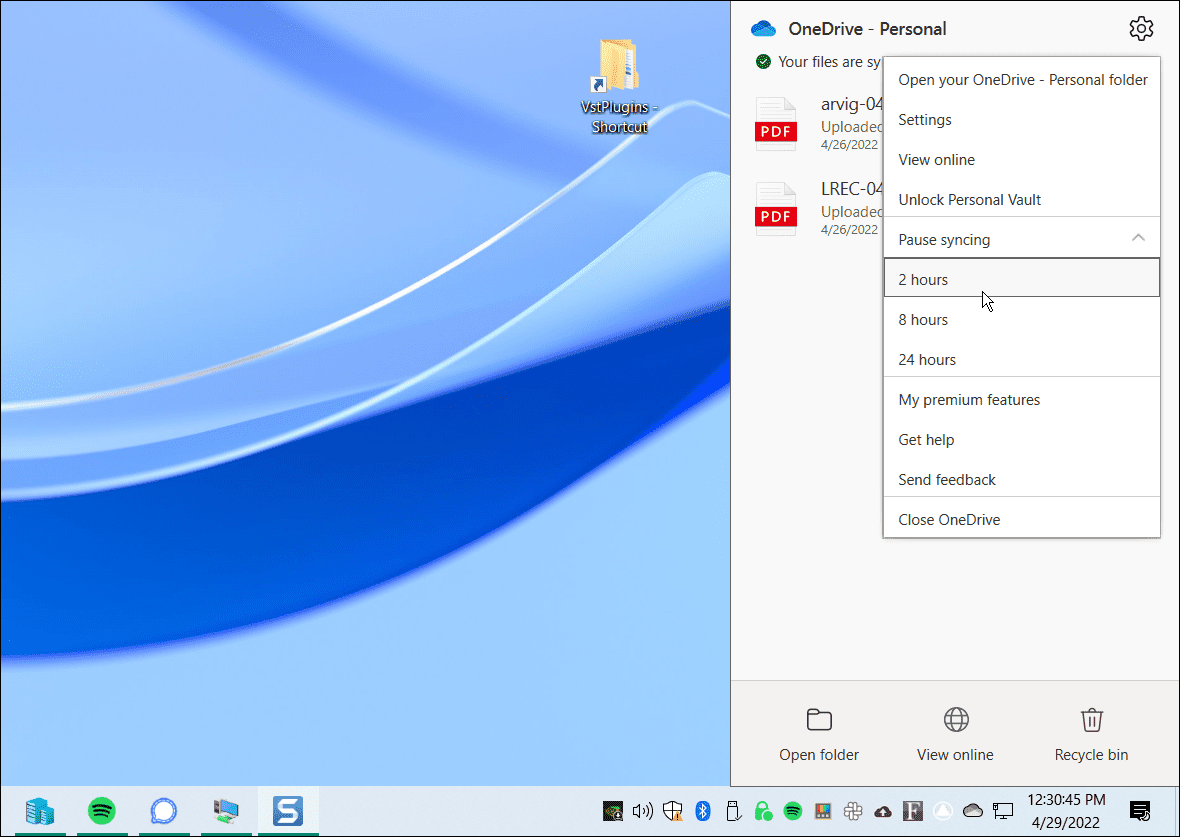This screenshot has height=837, width=1180.
Task: Open the OneDrive settings gear icon
Action: click(1141, 29)
